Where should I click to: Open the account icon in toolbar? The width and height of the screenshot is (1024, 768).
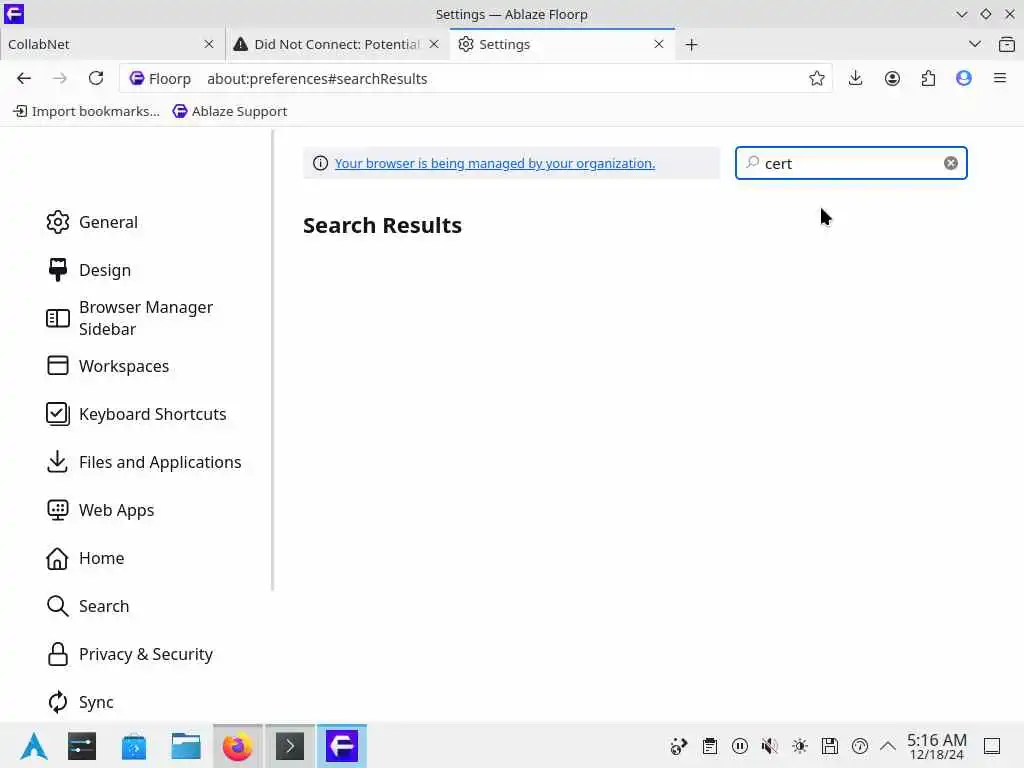tap(892, 78)
